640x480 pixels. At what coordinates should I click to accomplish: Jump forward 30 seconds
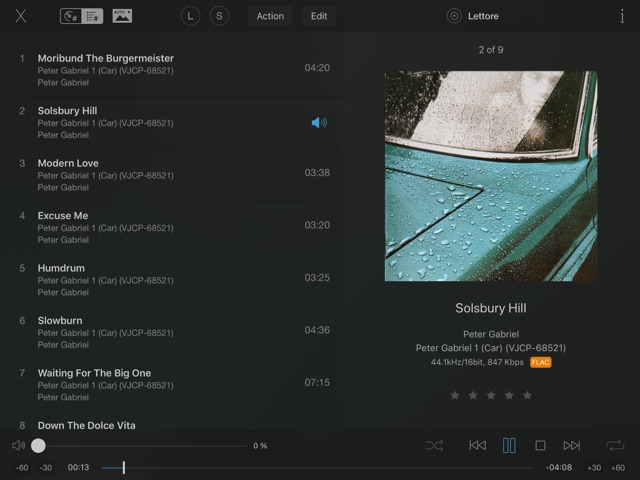(x=594, y=468)
